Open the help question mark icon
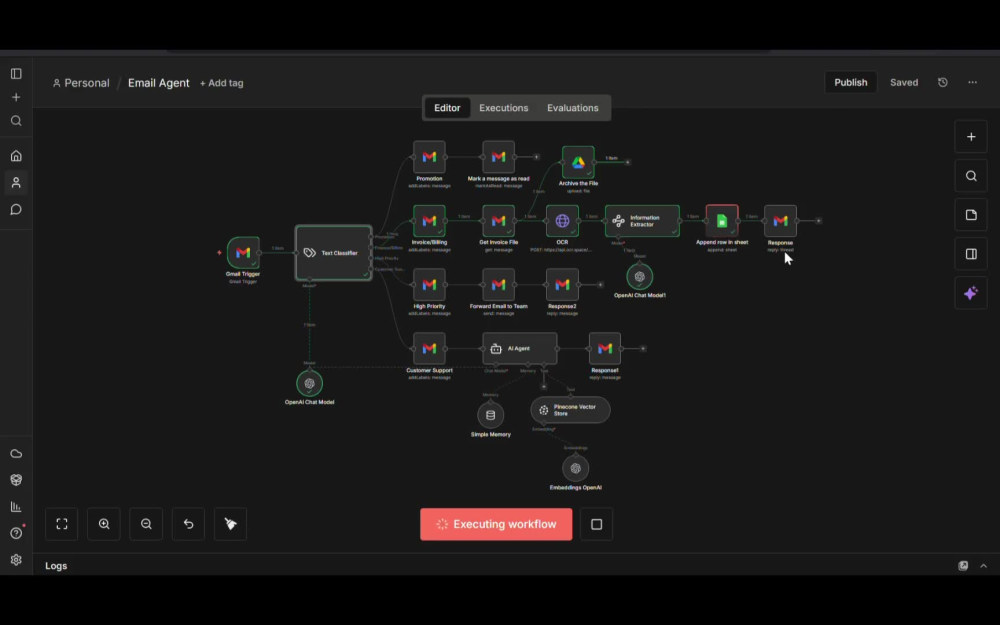Screen dimensions: 1000x625 coord(16,533)
